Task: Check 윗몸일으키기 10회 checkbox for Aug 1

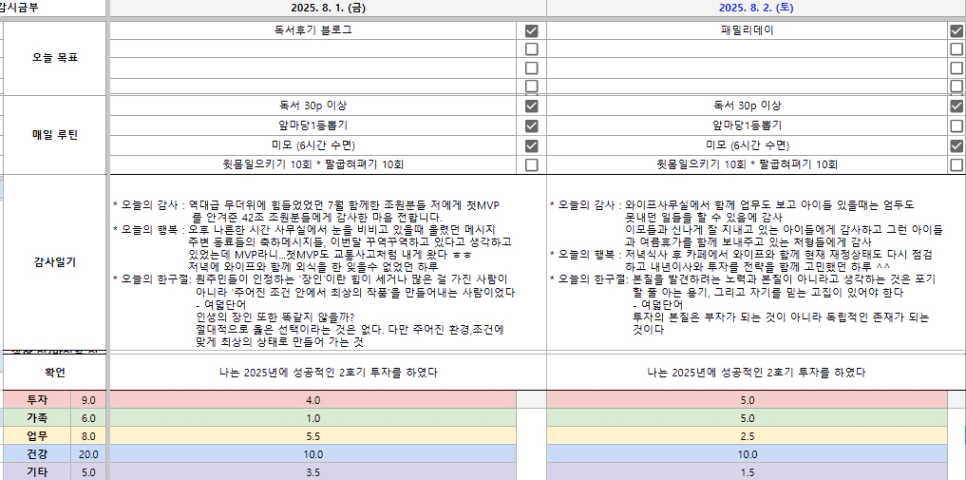Action: pyautogui.click(x=531, y=165)
